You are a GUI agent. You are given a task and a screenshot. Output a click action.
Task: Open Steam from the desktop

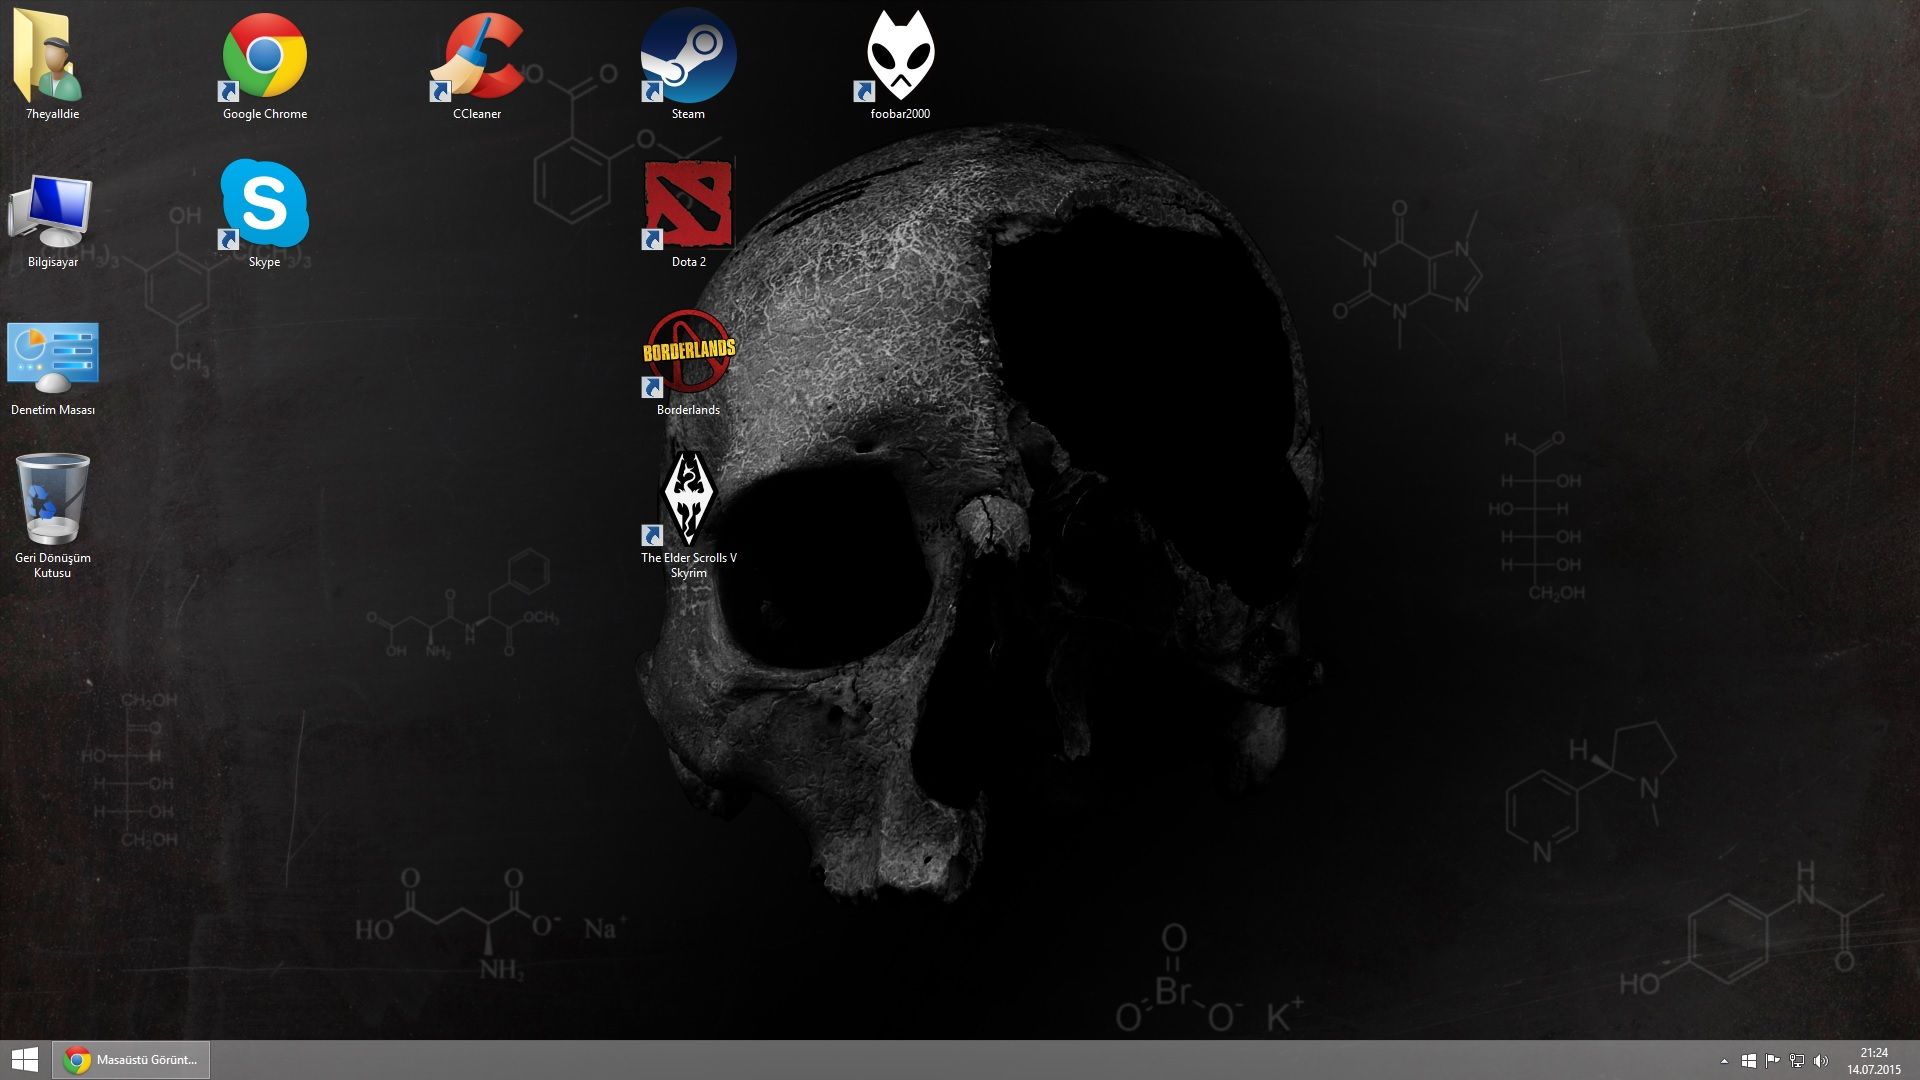pyautogui.click(x=687, y=55)
